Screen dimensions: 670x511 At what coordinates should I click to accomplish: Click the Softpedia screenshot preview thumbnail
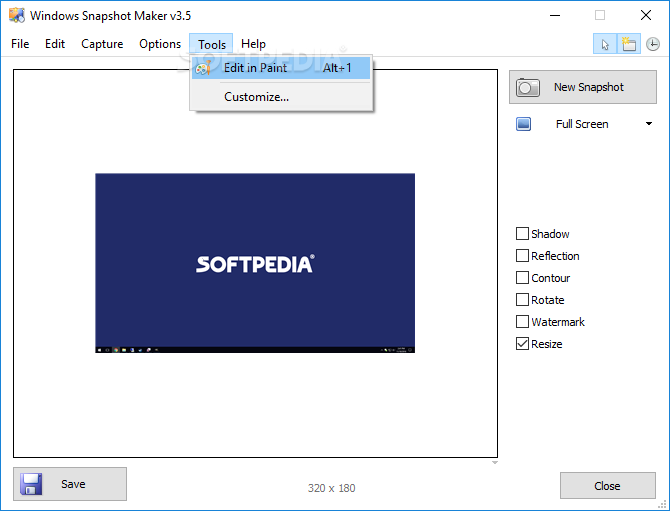pos(255,263)
